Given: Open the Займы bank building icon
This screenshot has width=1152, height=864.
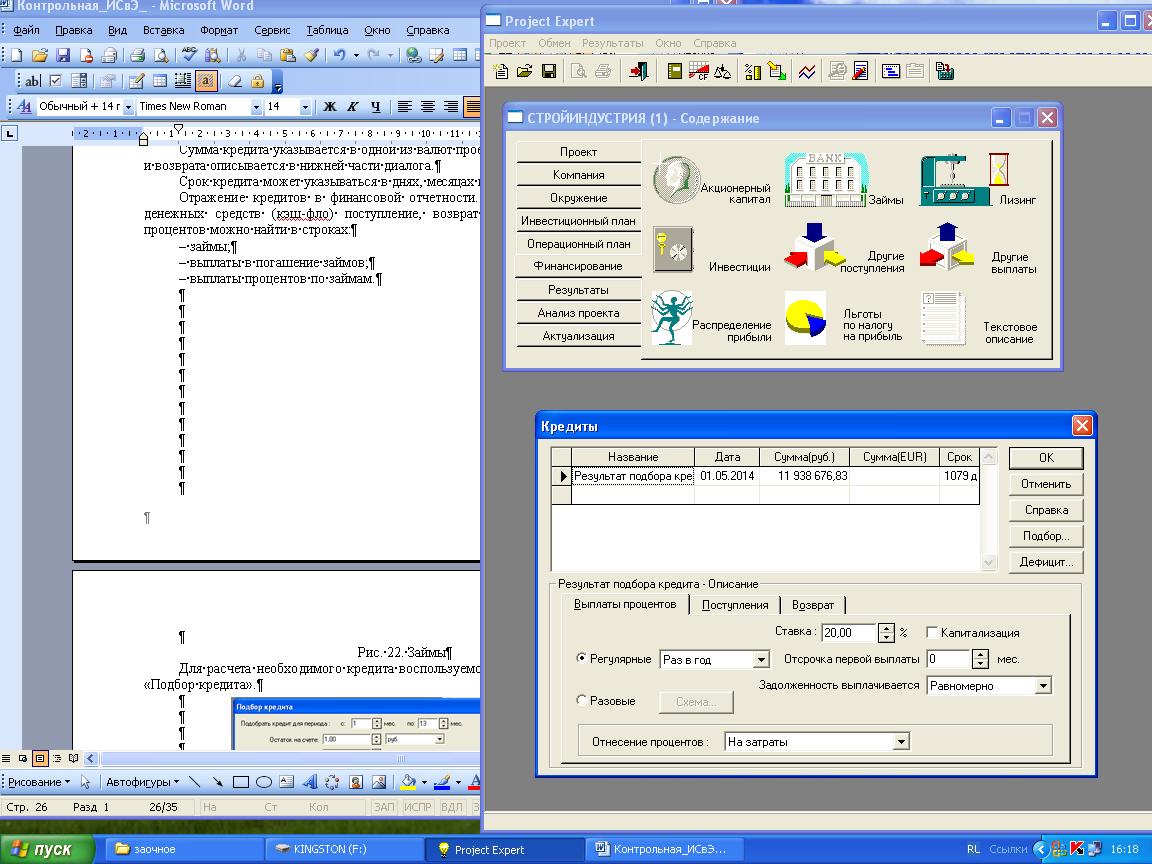Looking at the screenshot, I should click(825, 179).
